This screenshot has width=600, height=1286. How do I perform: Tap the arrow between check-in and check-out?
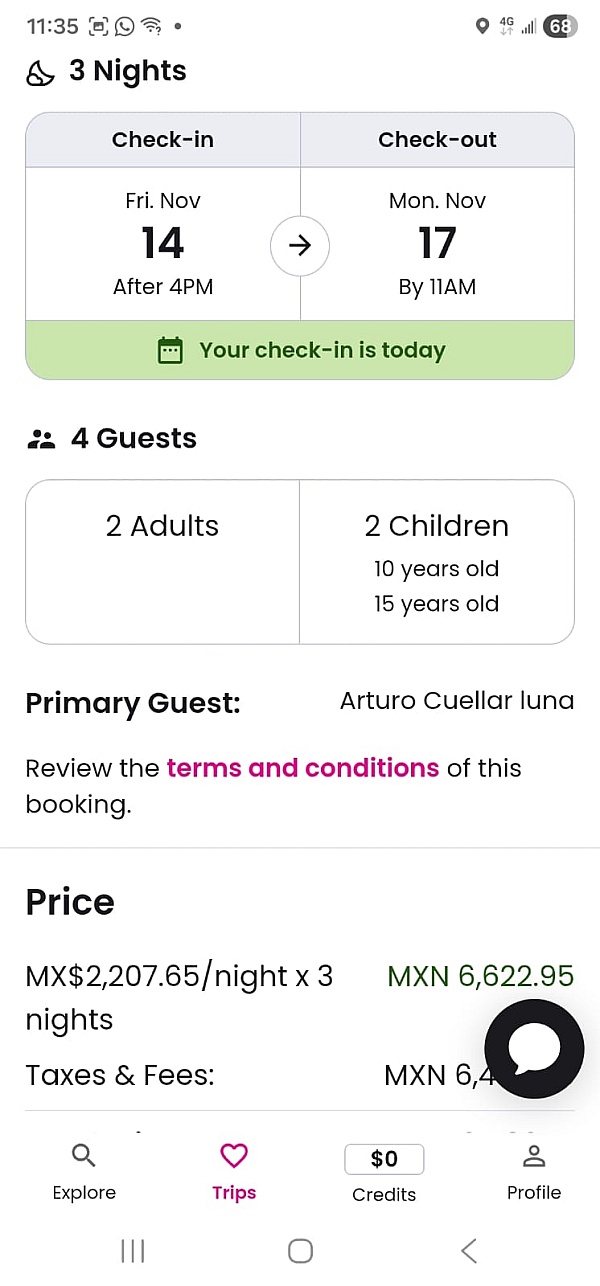point(300,245)
